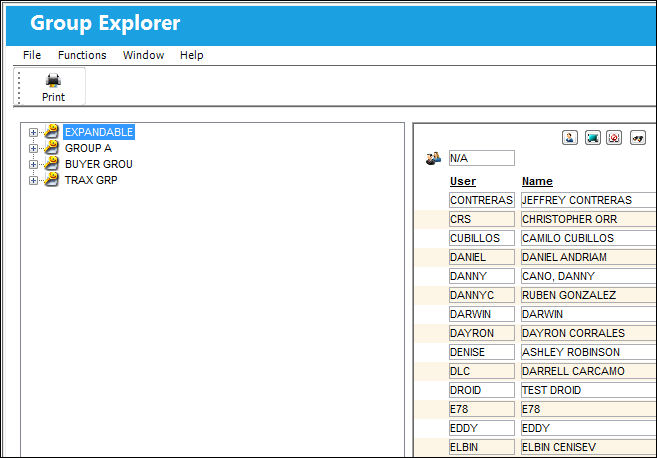Click the DAYRON CORRALES name cell
Viewport: 657px width, 458px height.
589,333
